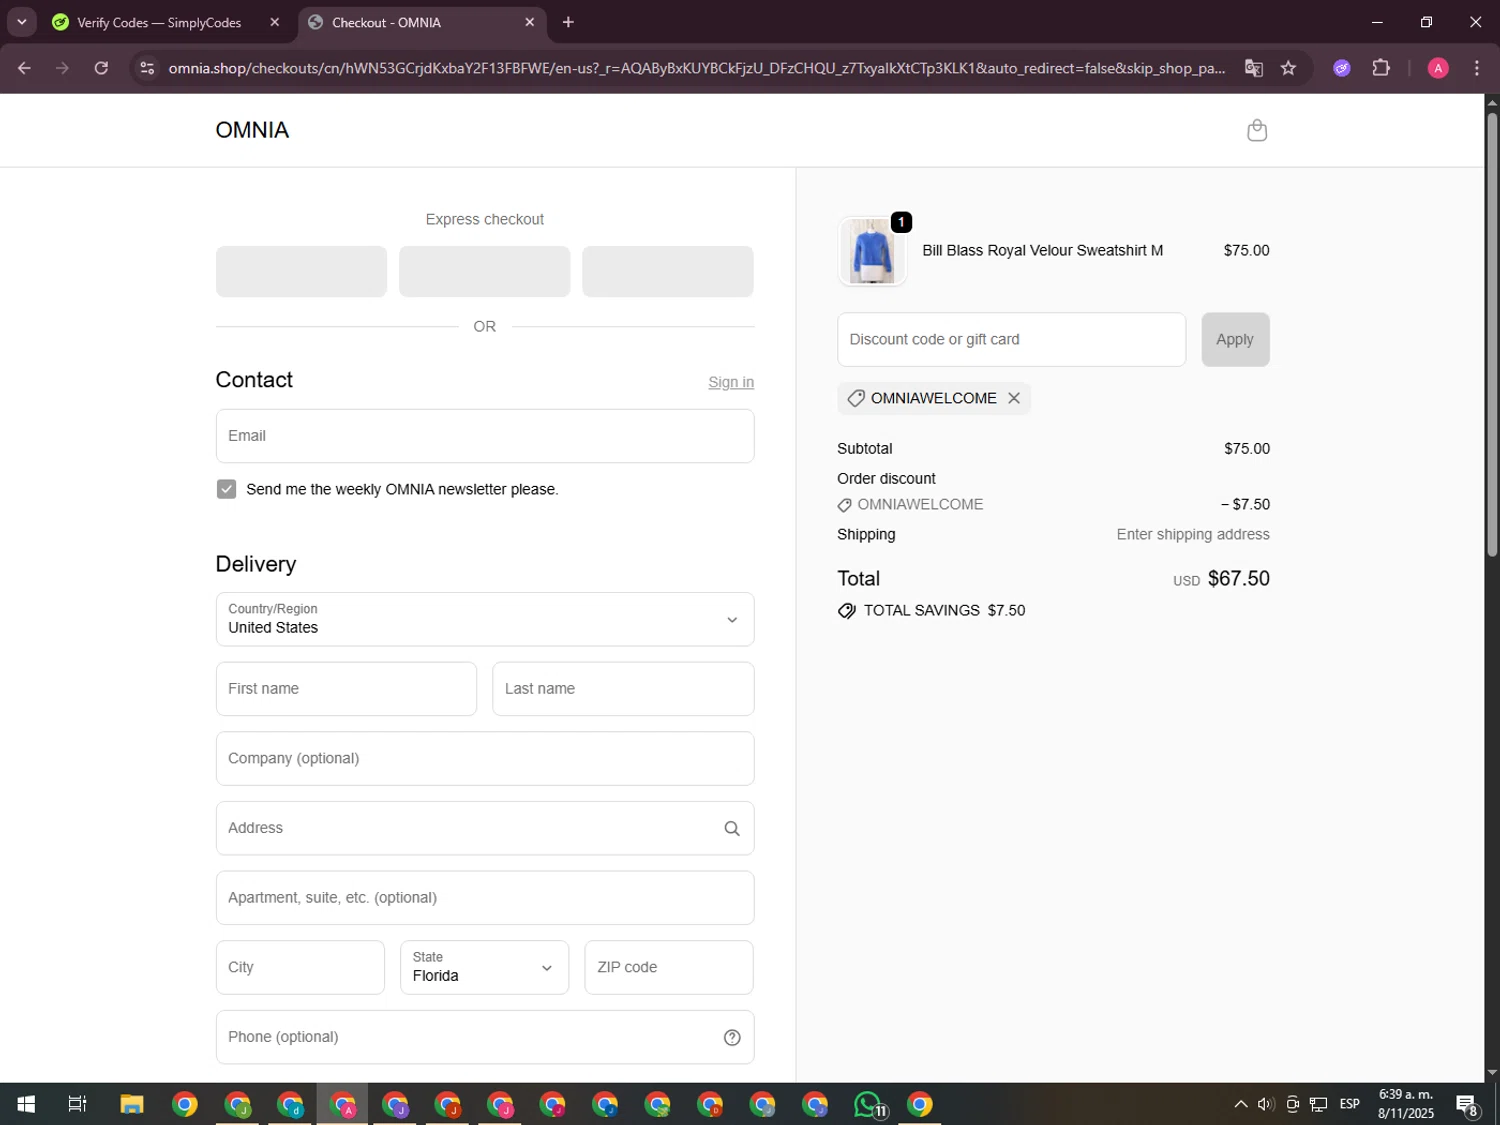
Task: Open the Windows Start menu
Action: pyautogui.click(x=26, y=1104)
